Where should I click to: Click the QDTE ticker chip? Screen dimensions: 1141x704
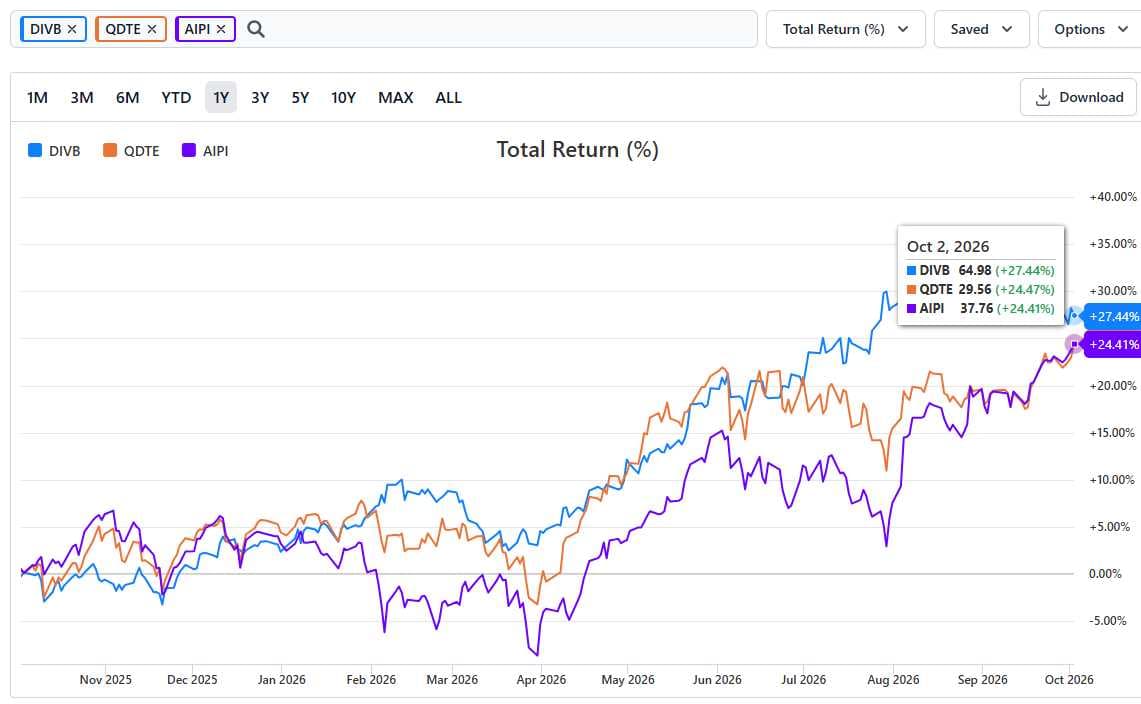(x=131, y=29)
